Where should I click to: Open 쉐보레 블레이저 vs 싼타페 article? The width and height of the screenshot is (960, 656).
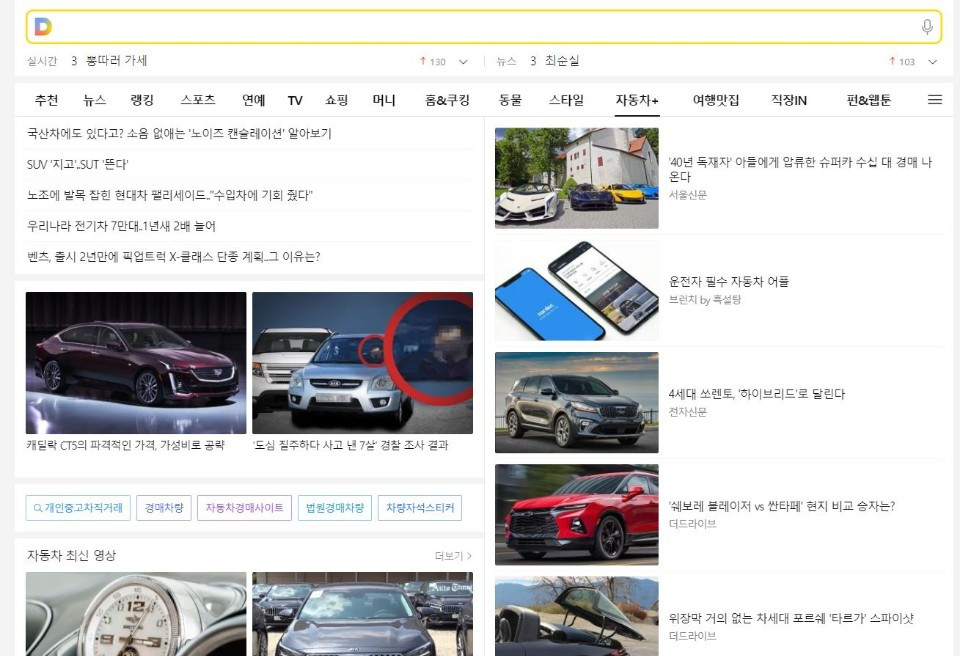click(782, 506)
